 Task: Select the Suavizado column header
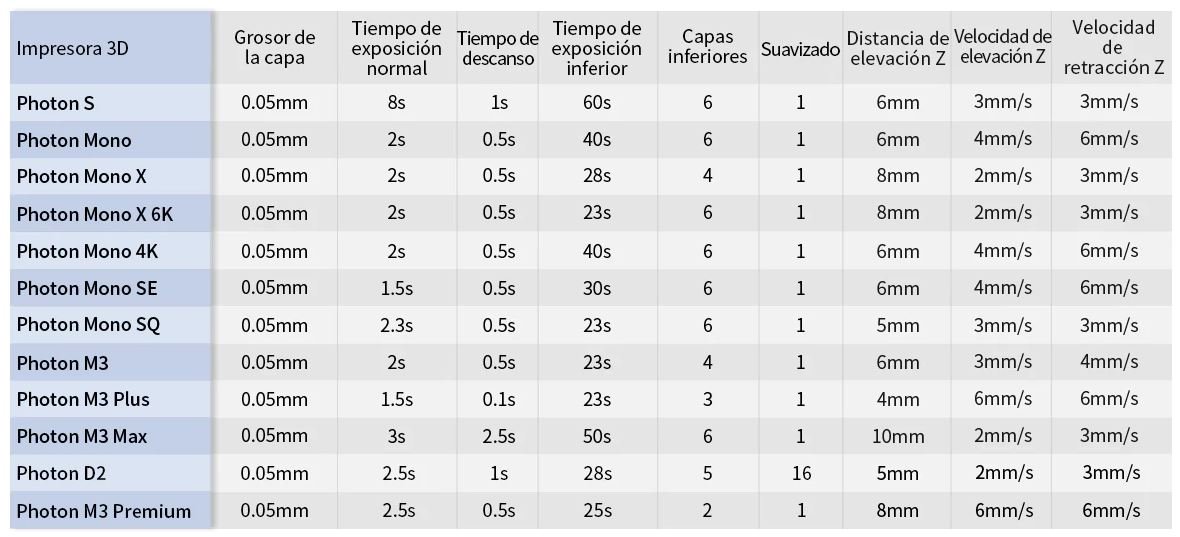pos(800,50)
